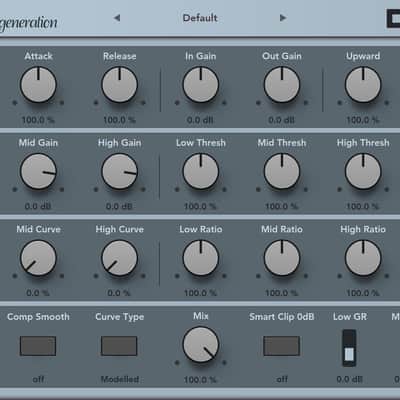Click the Upward knob
The image size is (400, 400).
363,85
